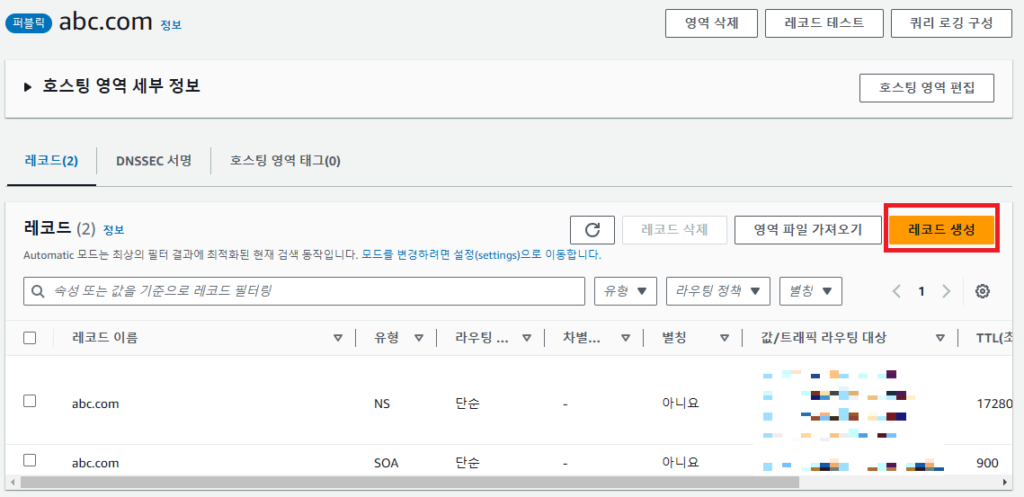The image size is (1024, 497).
Task: Check the abc.com NS record checkbox
Action: coord(29,401)
